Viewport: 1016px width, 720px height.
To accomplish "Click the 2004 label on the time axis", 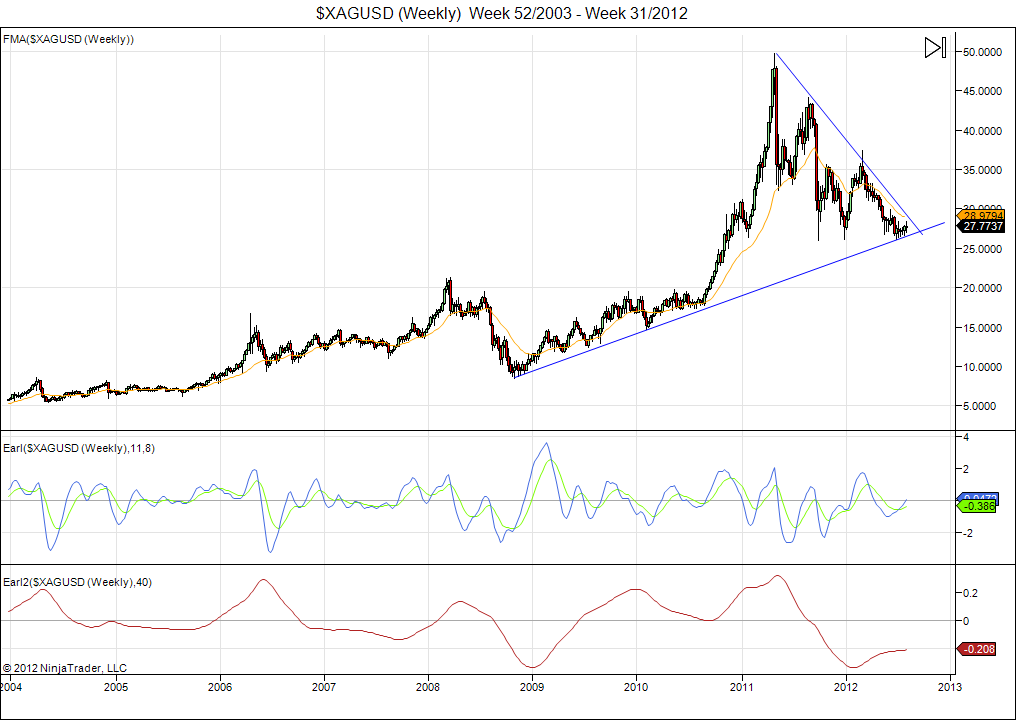I will coord(11,687).
